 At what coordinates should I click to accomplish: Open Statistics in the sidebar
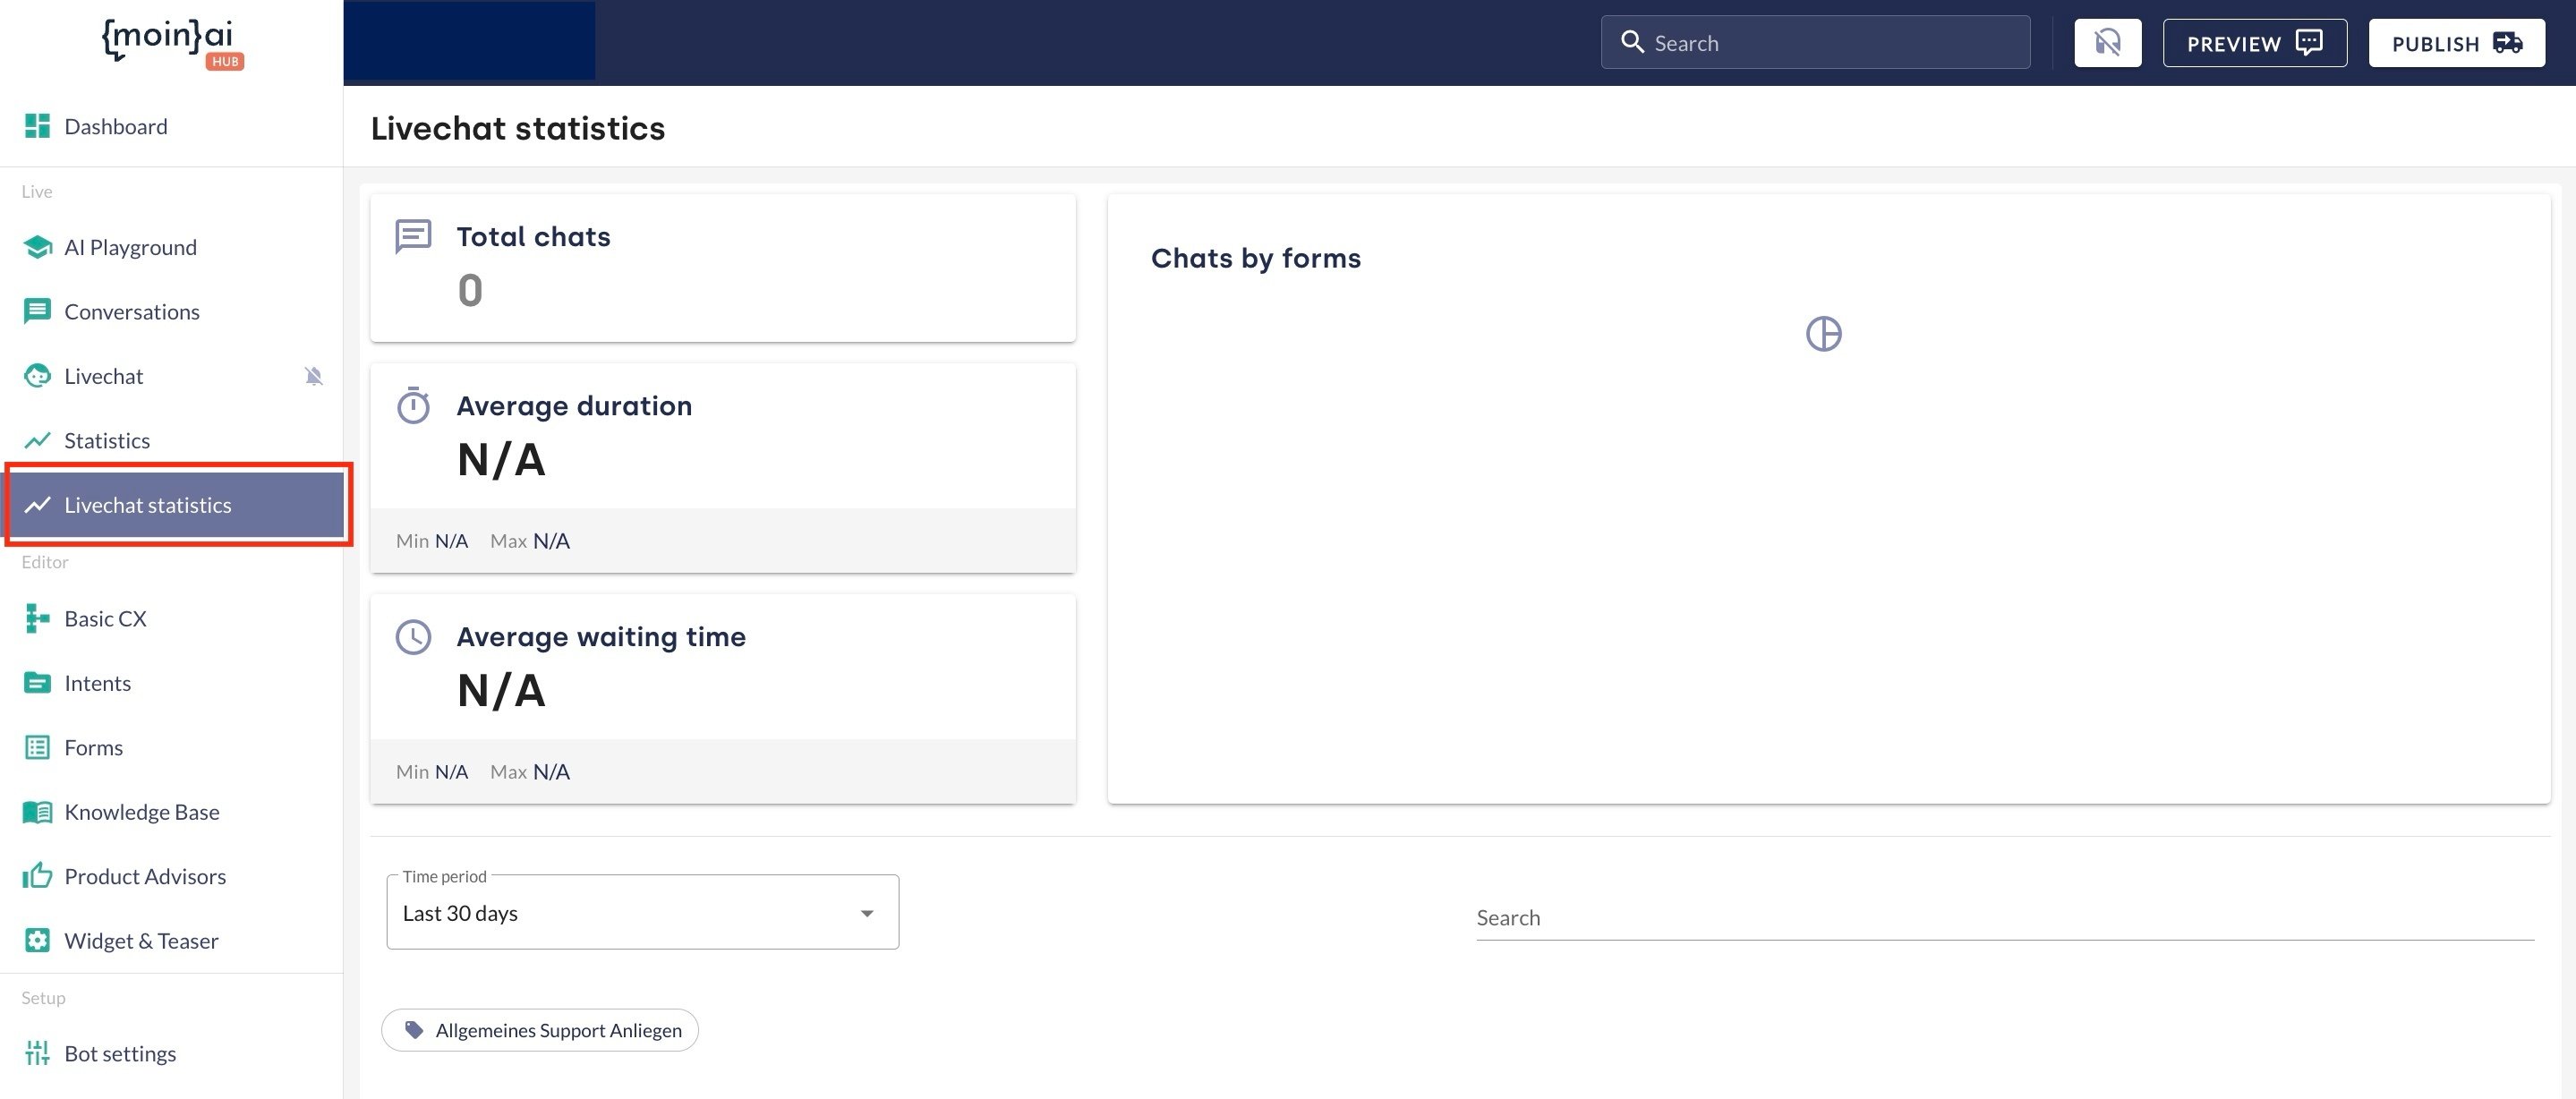pyautogui.click(x=107, y=440)
